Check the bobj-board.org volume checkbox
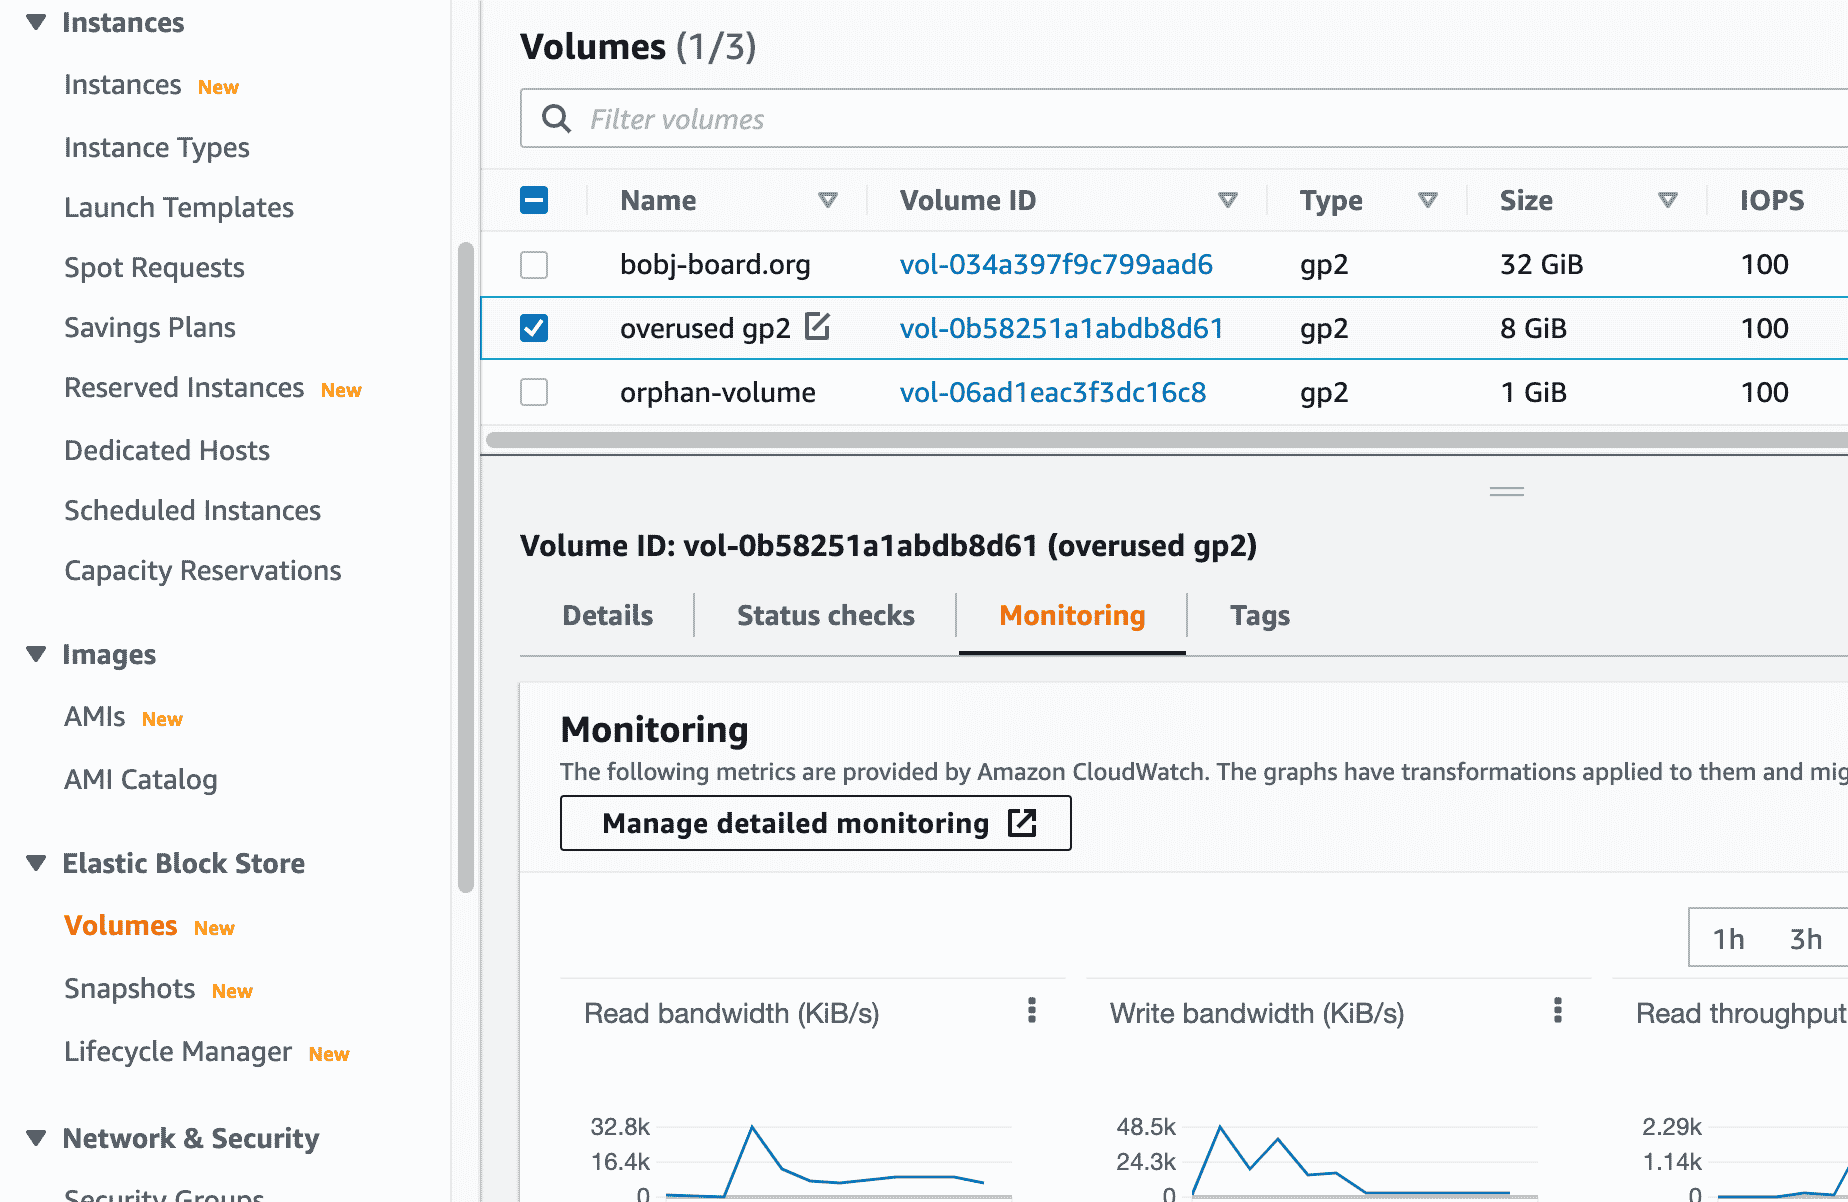This screenshot has height=1202, width=1848. pyautogui.click(x=534, y=264)
